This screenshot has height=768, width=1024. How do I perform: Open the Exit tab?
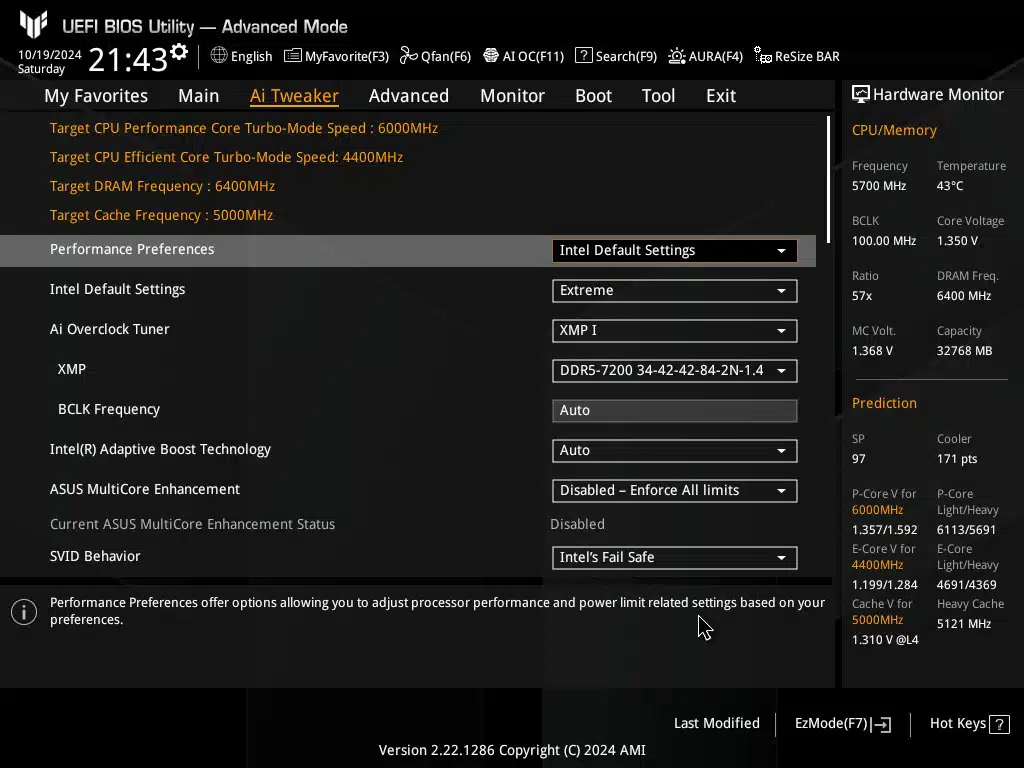click(x=721, y=96)
